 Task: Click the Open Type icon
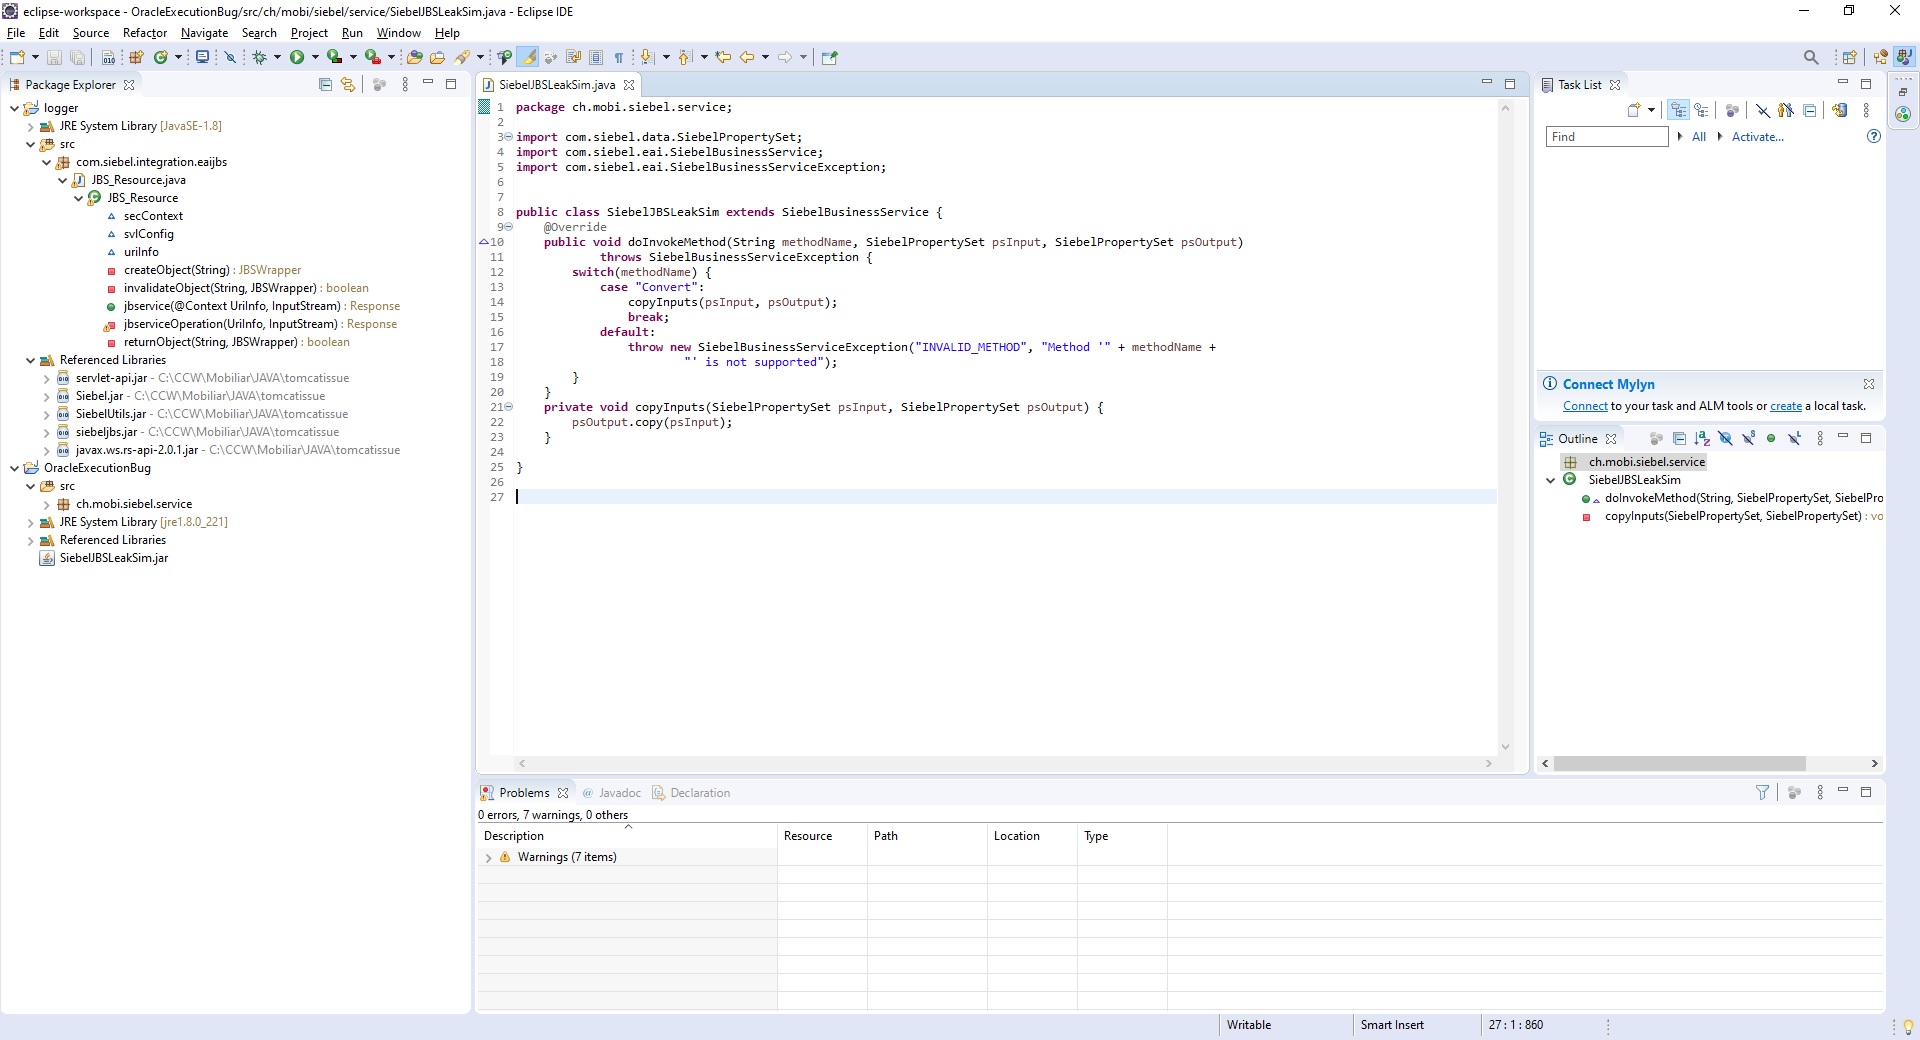pos(414,57)
